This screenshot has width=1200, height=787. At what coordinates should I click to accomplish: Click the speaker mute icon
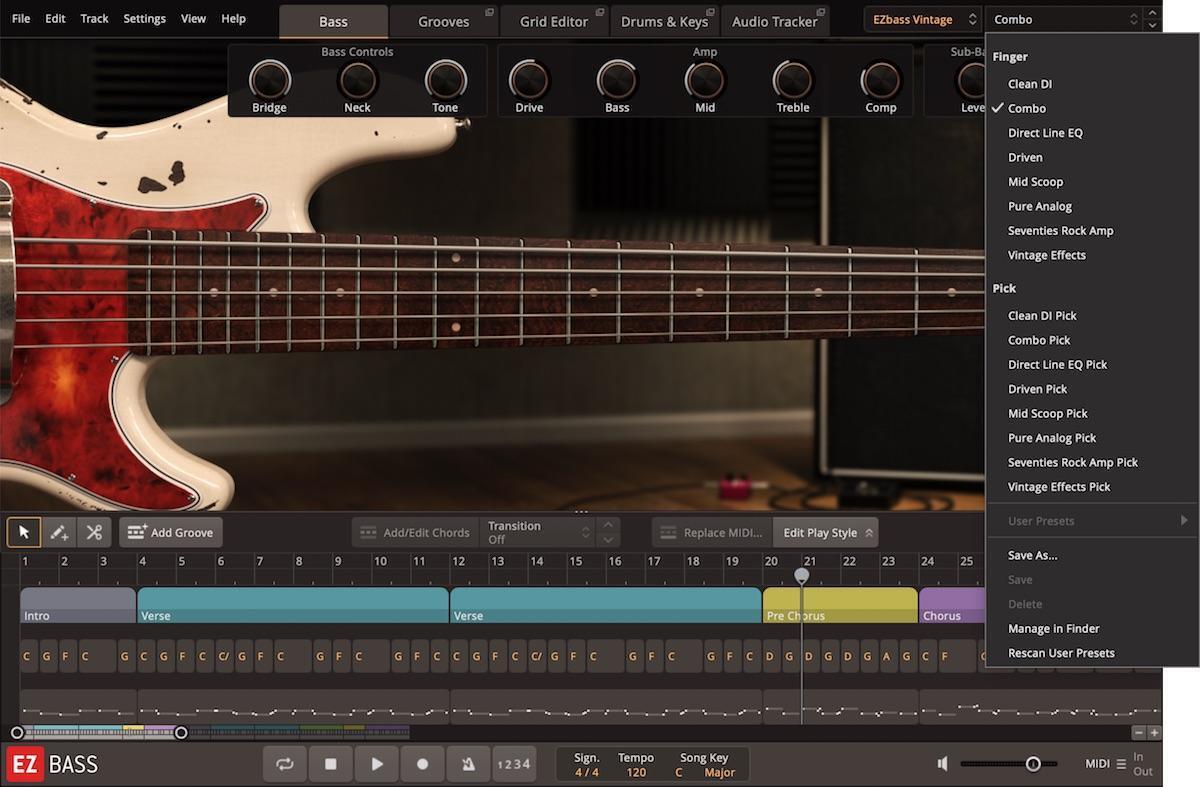pos(941,763)
